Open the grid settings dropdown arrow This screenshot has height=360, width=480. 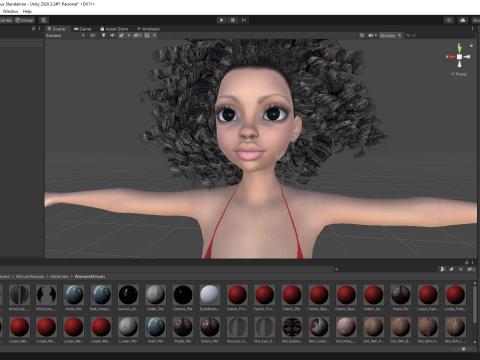(154, 35)
